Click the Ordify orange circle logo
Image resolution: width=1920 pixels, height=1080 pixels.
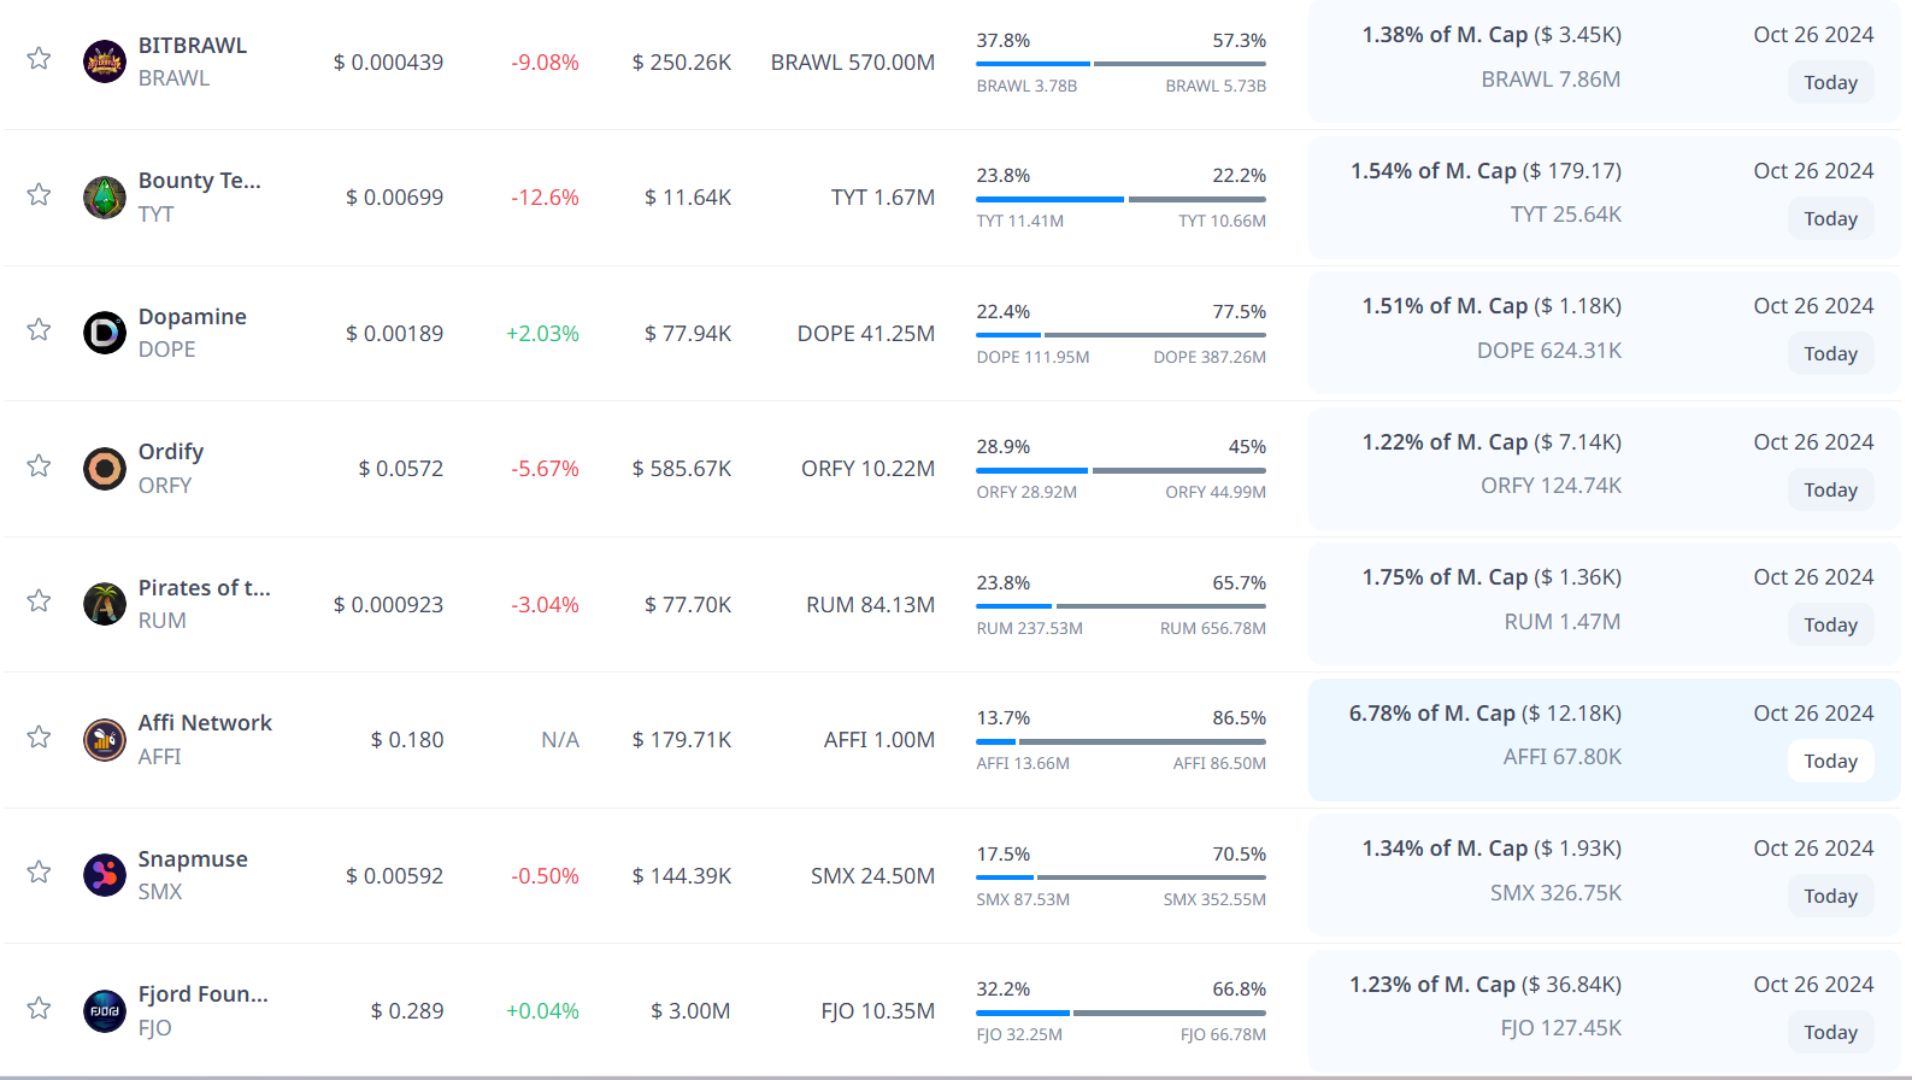pos(104,468)
